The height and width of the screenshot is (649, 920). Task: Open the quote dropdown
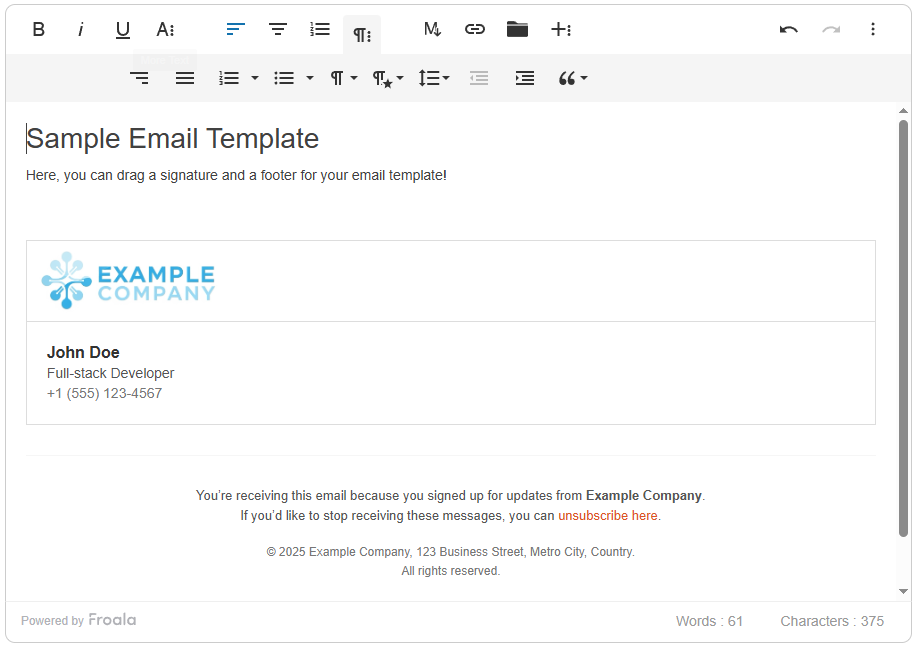(x=572, y=78)
